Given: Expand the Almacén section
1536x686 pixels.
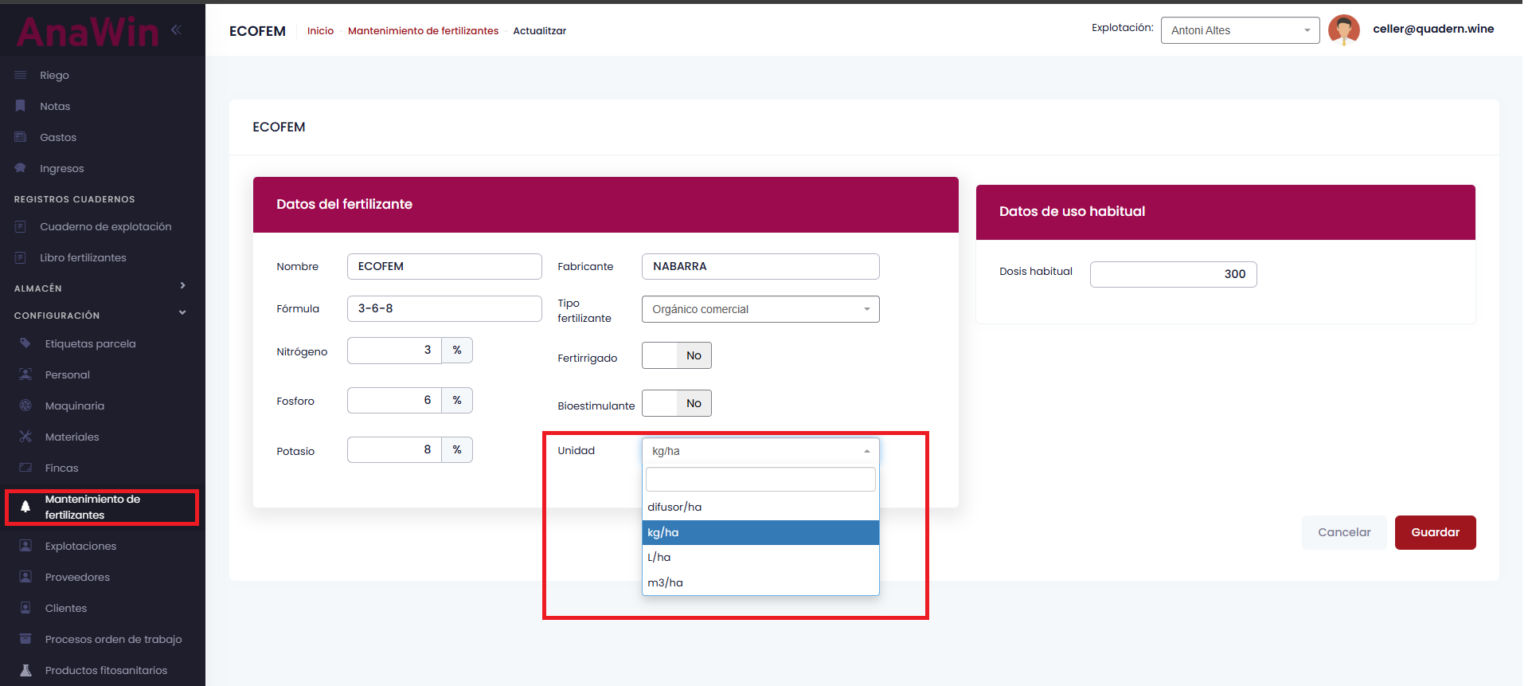Looking at the screenshot, I should (x=182, y=286).
